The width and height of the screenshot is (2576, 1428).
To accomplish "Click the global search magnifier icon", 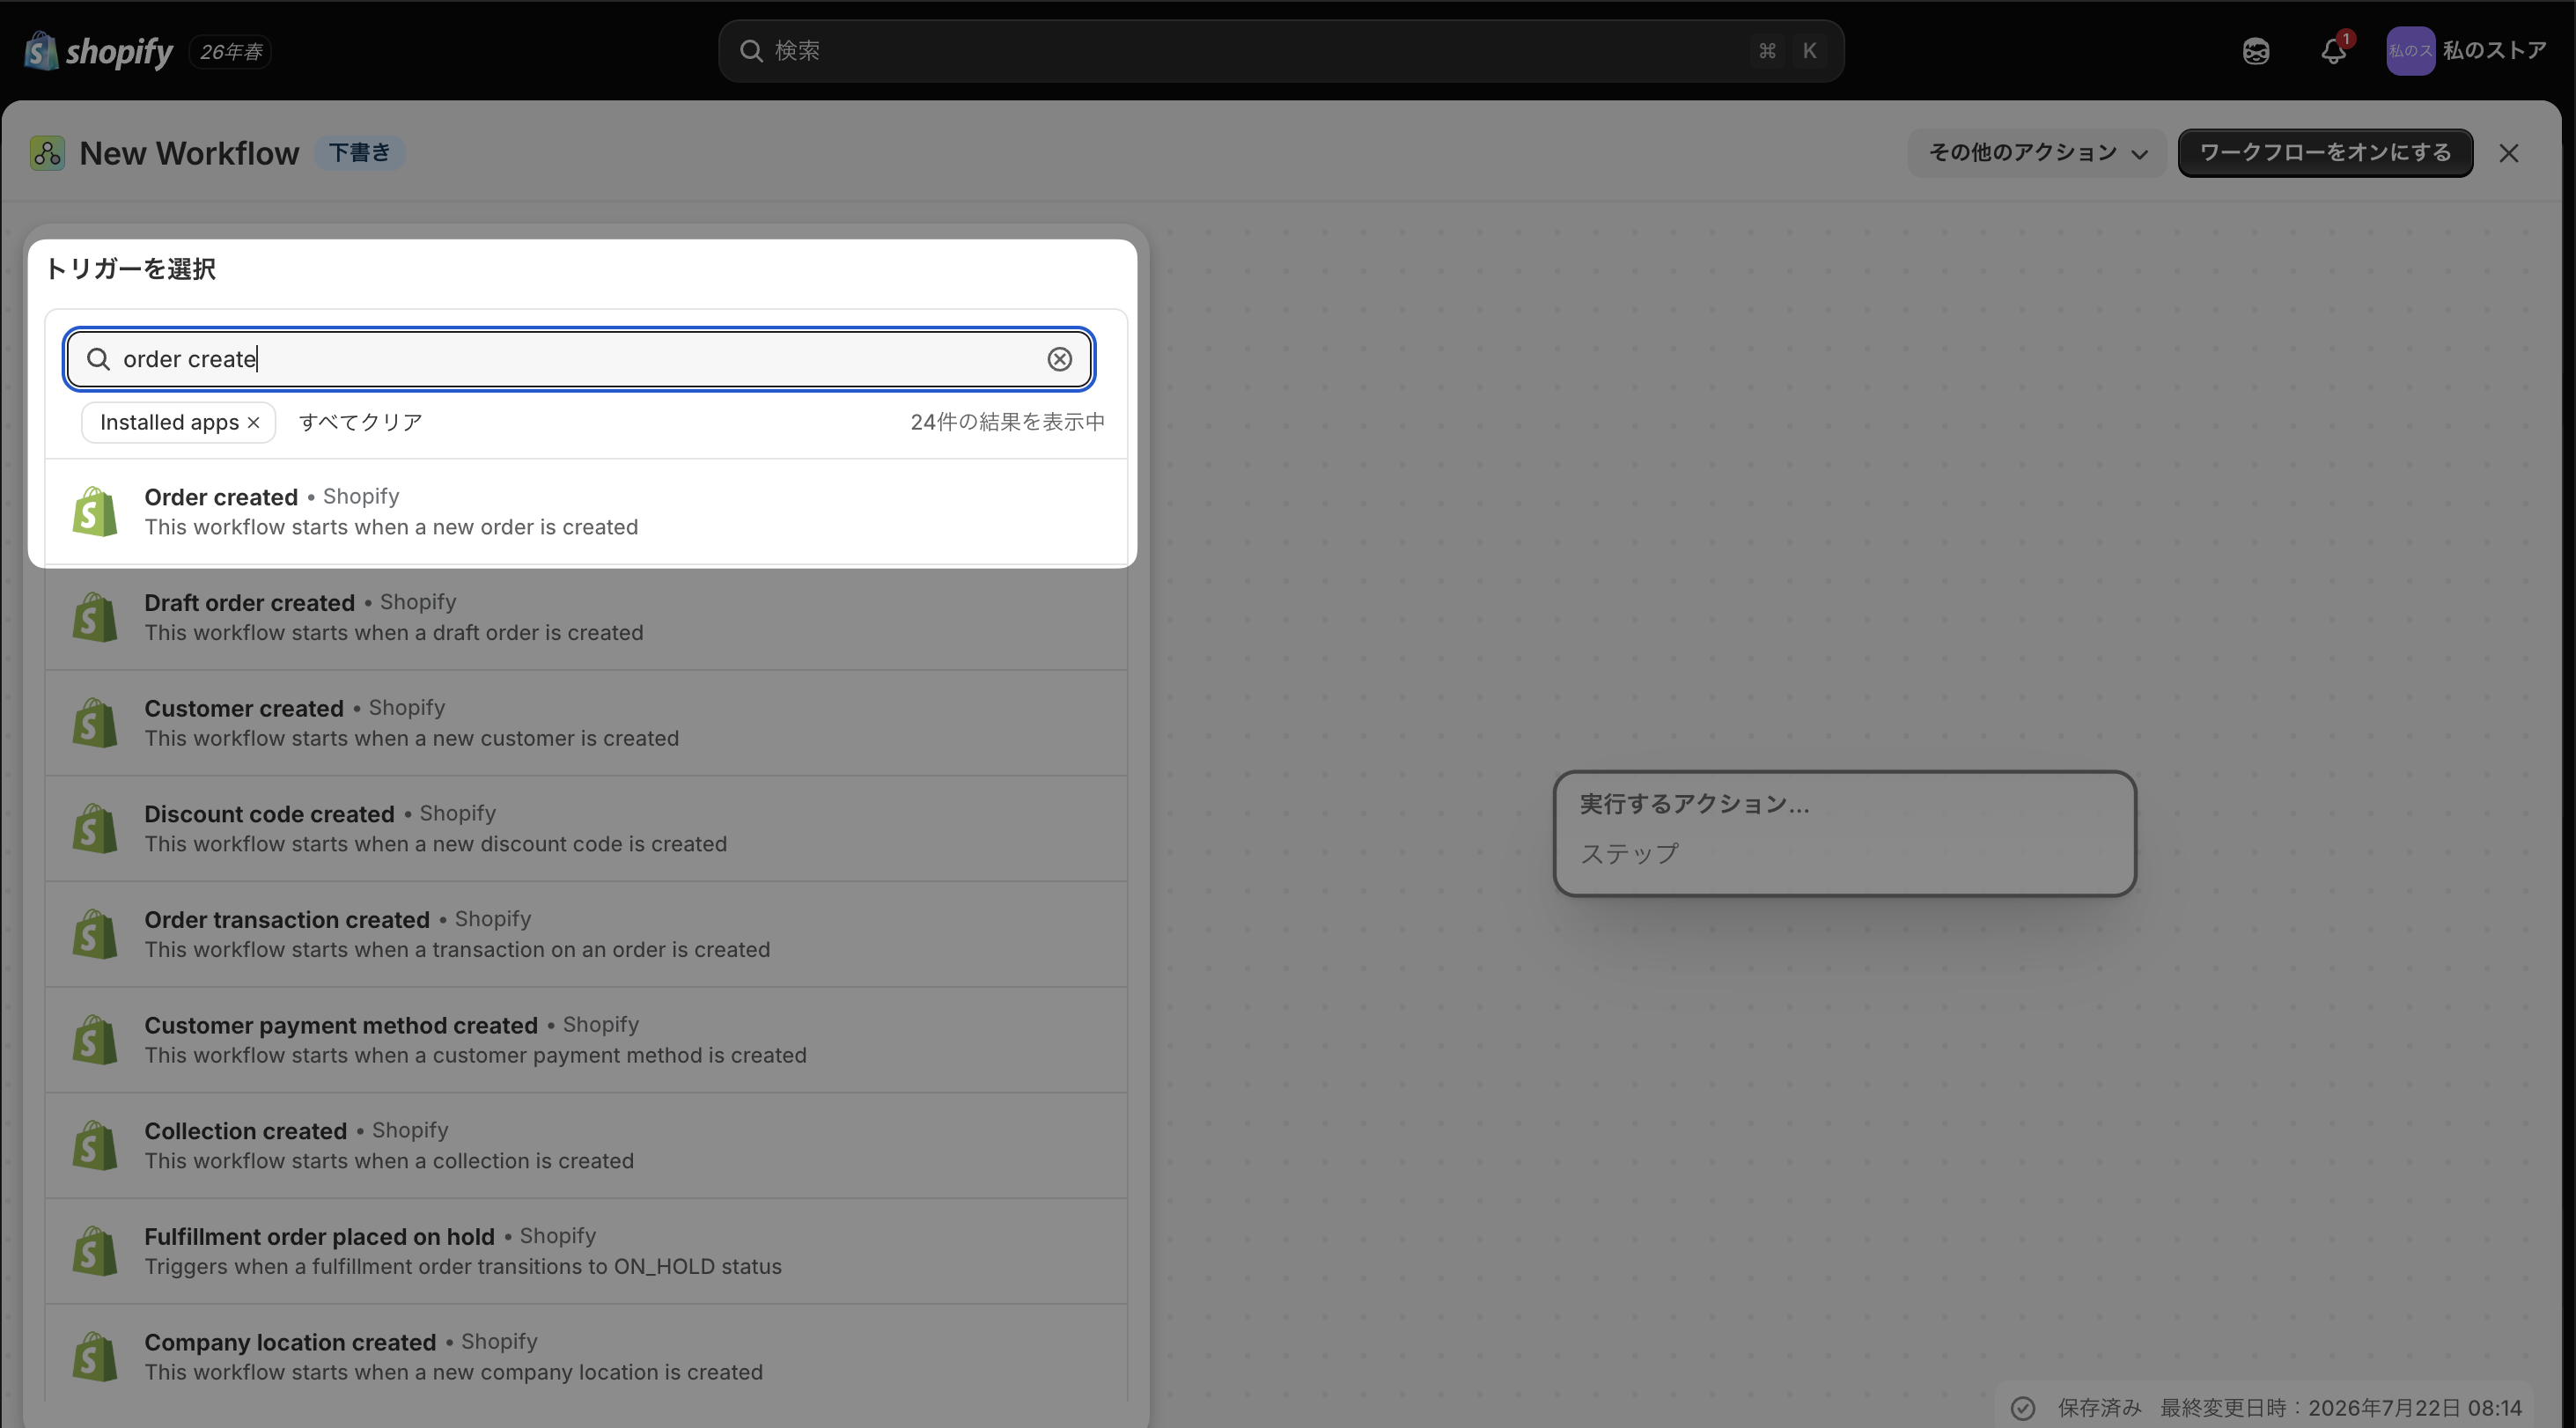I will coord(751,51).
